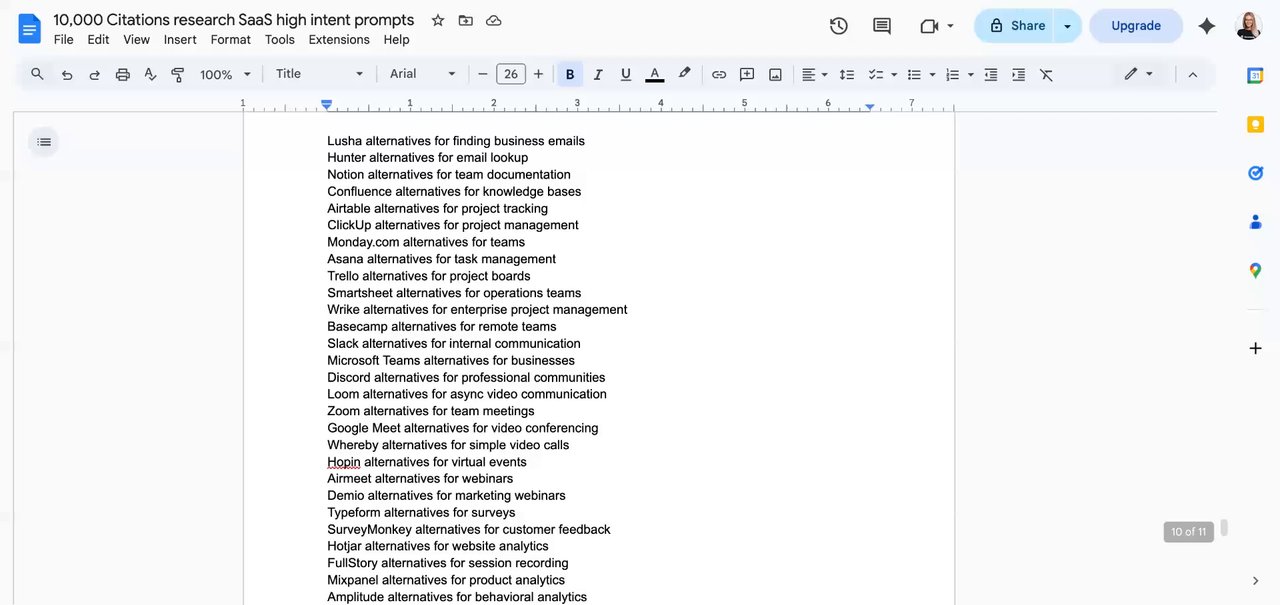Viewport: 1280px width, 605px height.
Task: Show the document outline
Action: 44,142
